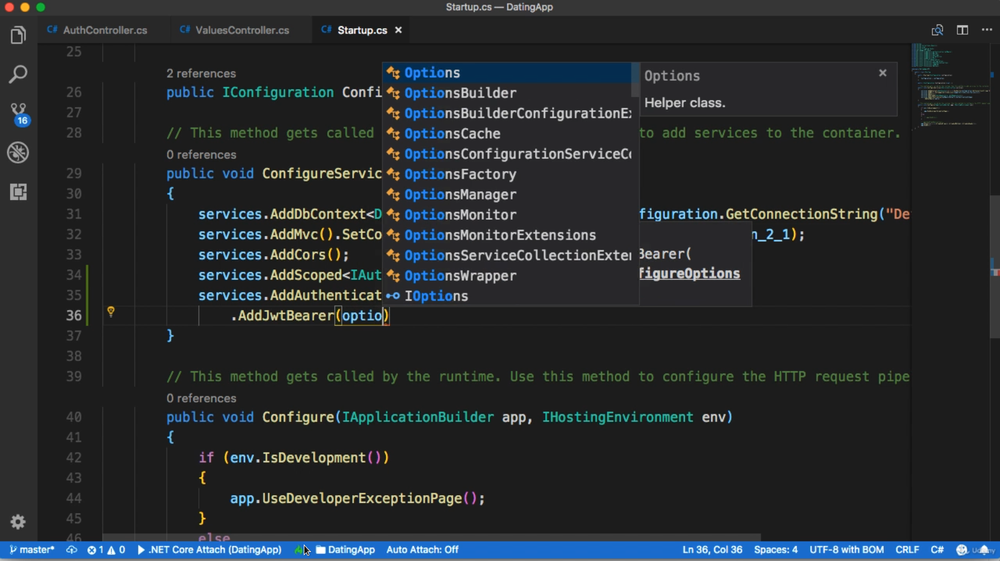This screenshot has height=561, width=1000.
Task: Click the typed text optio on line 36
Action: click(362, 316)
